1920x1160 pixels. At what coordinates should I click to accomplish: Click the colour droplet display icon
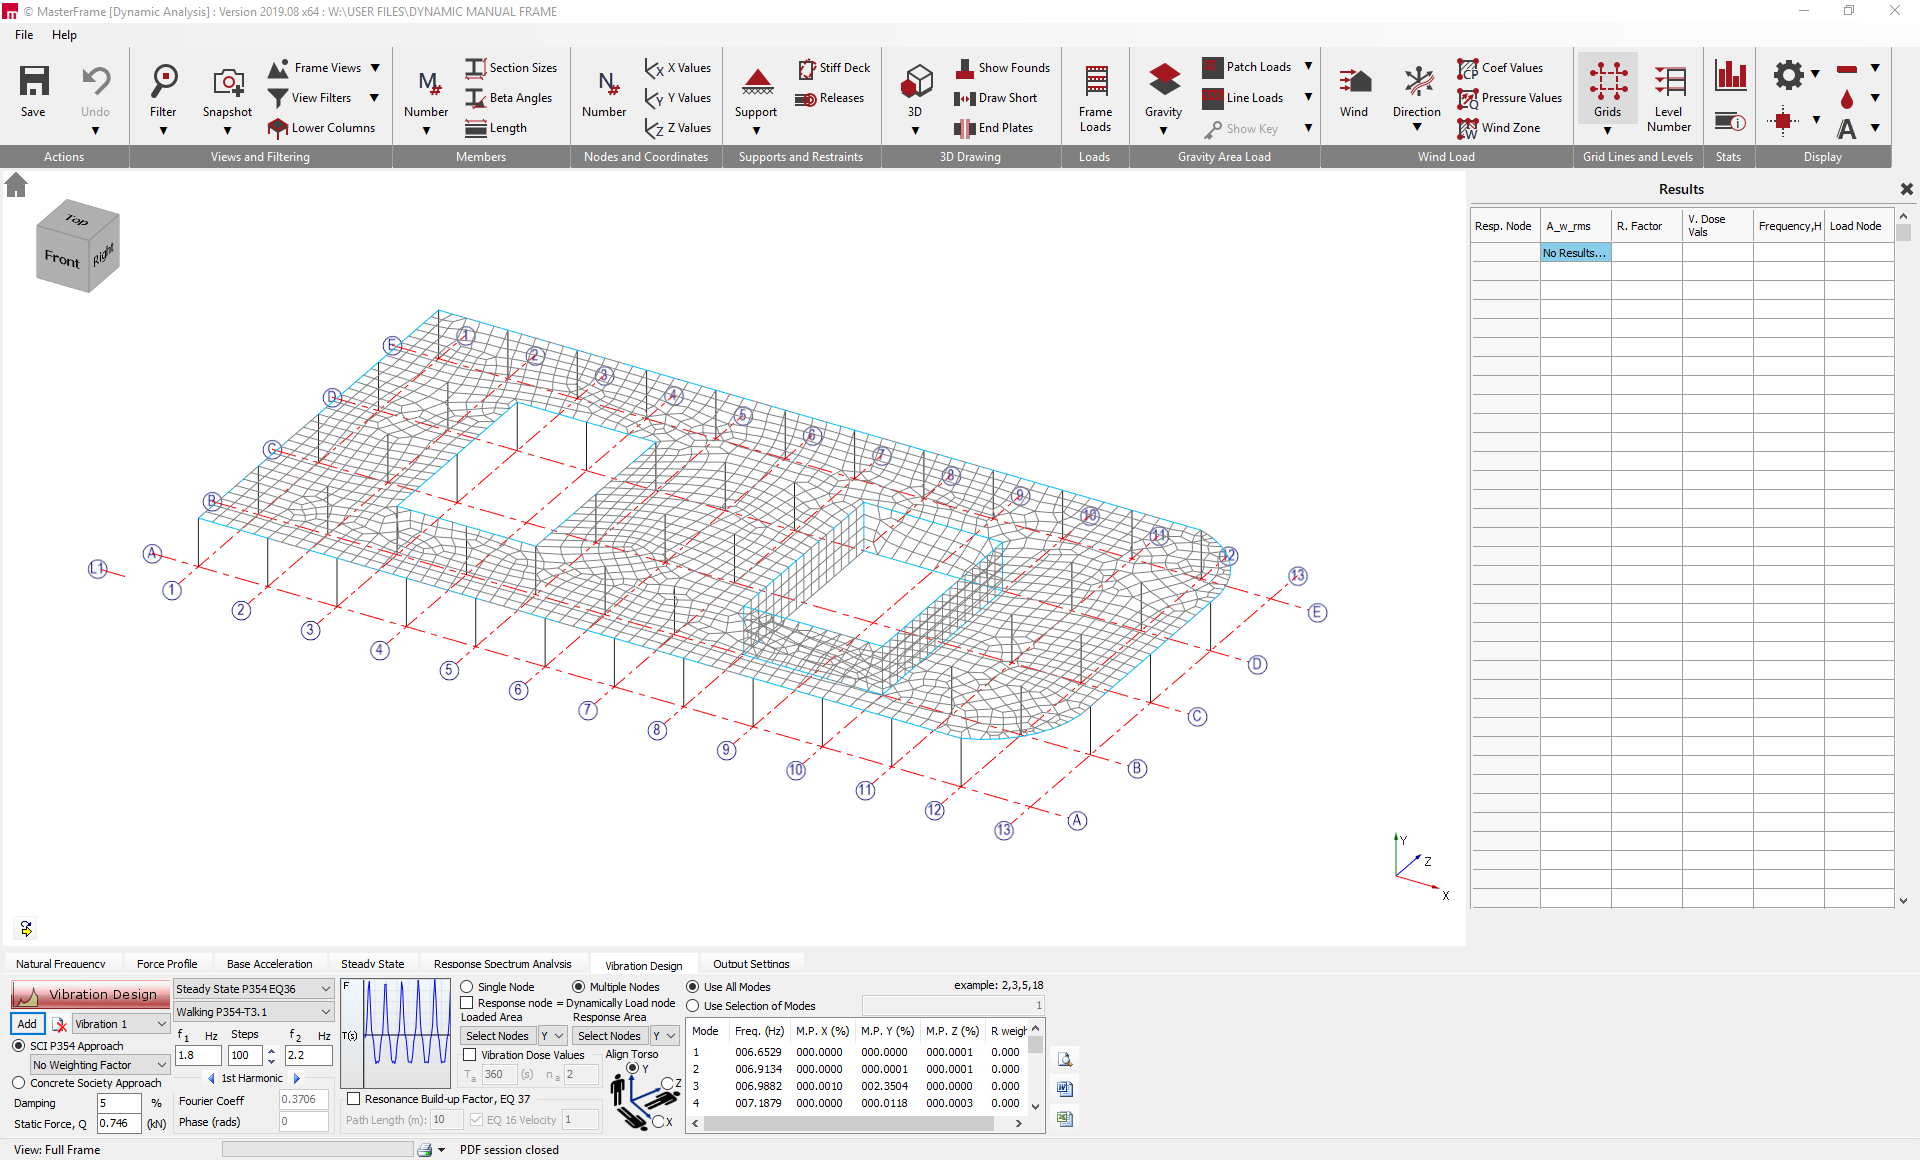1847,98
